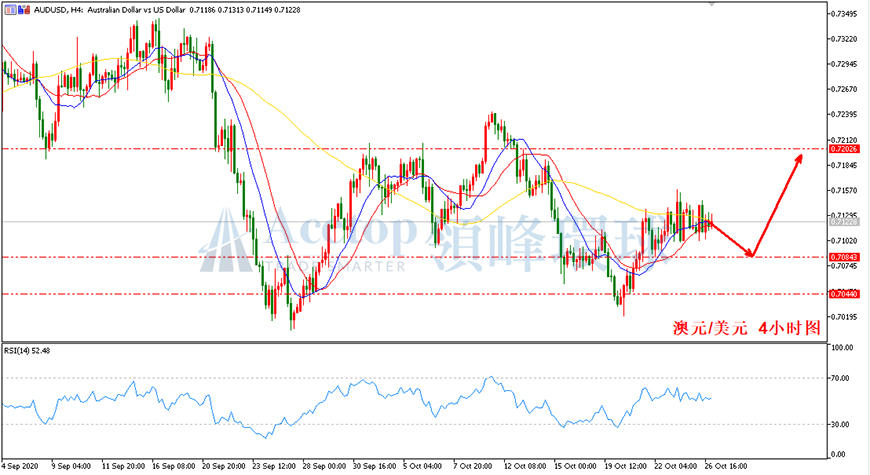Click the 4 Sep 2020 date label
This screenshot has width=870, height=475.
[20, 466]
